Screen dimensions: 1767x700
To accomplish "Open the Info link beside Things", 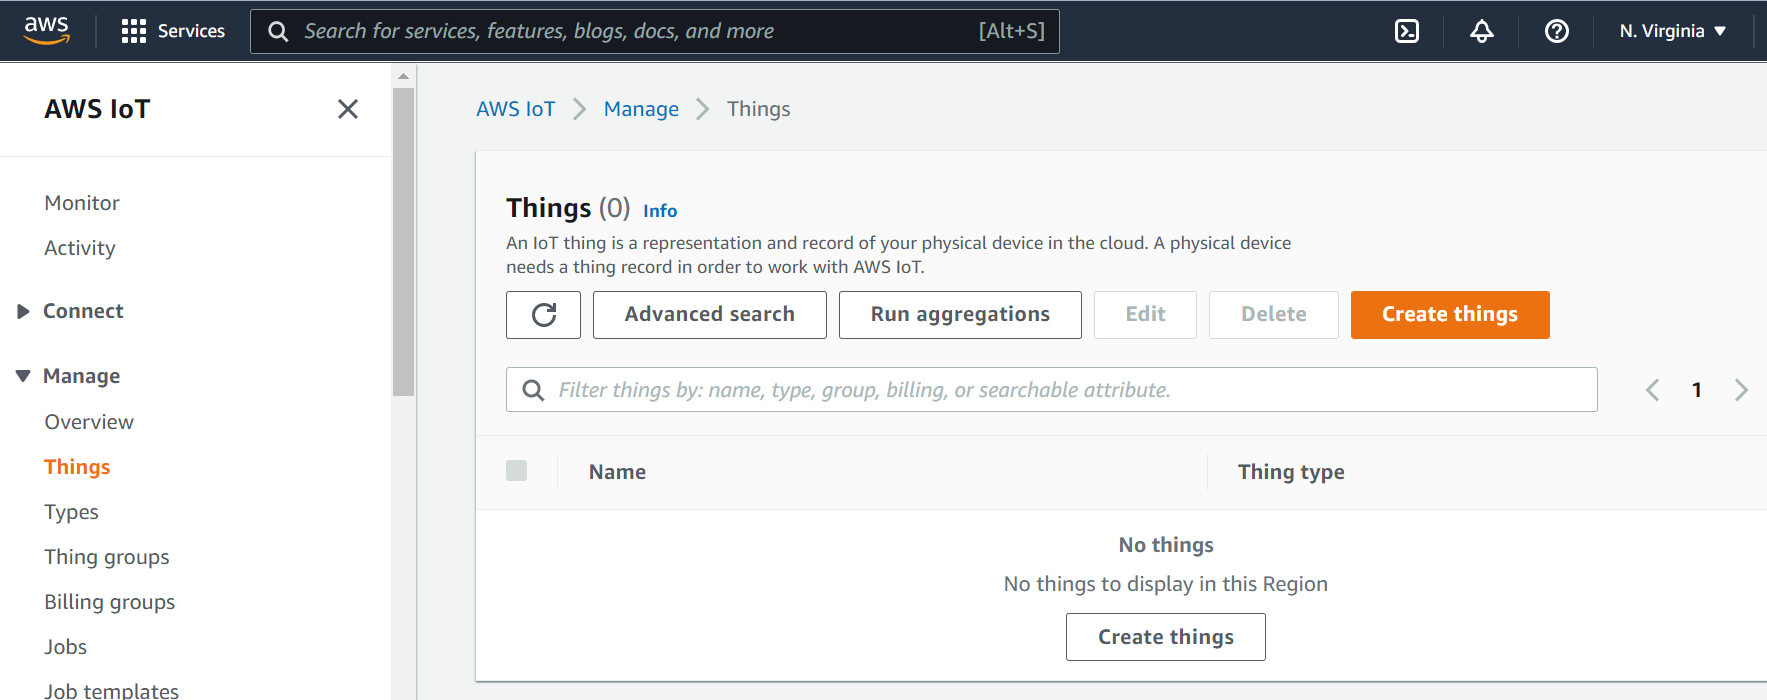I will click(660, 211).
